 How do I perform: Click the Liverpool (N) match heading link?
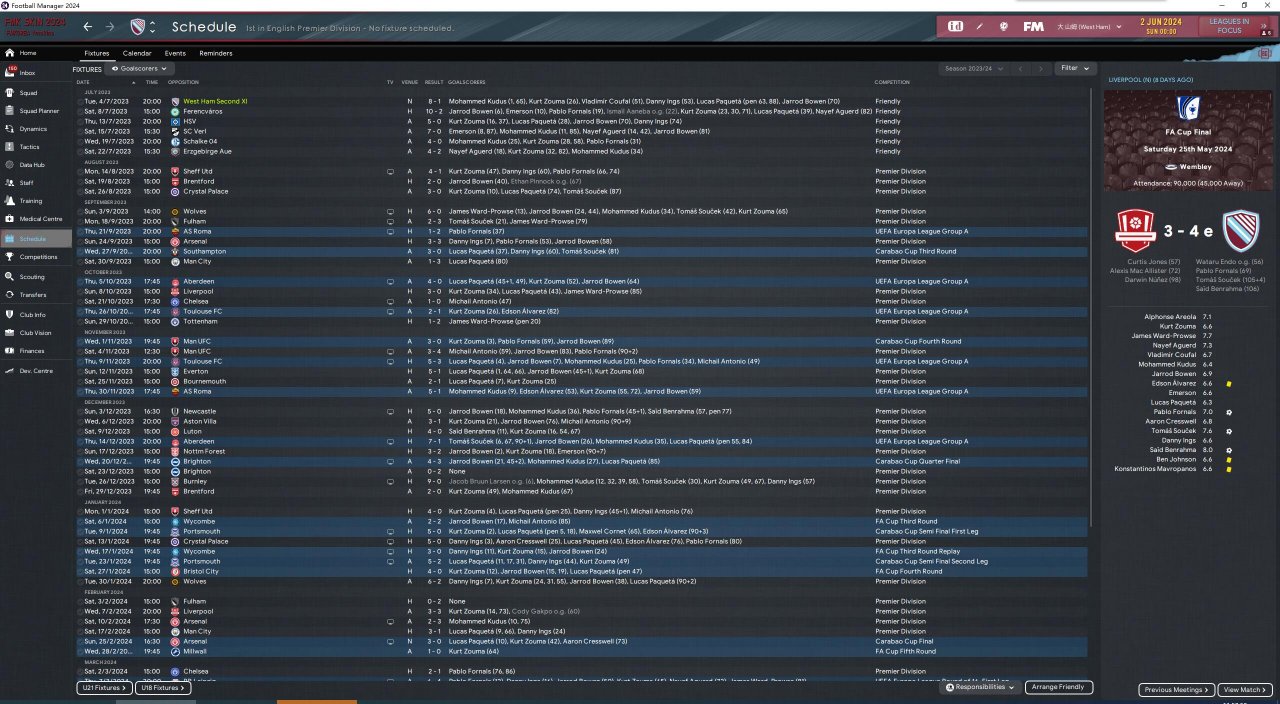pyautogui.click(x=1150, y=79)
